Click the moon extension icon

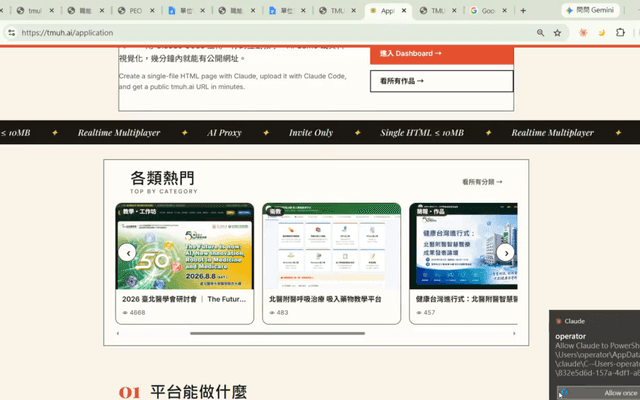(602, 33)
